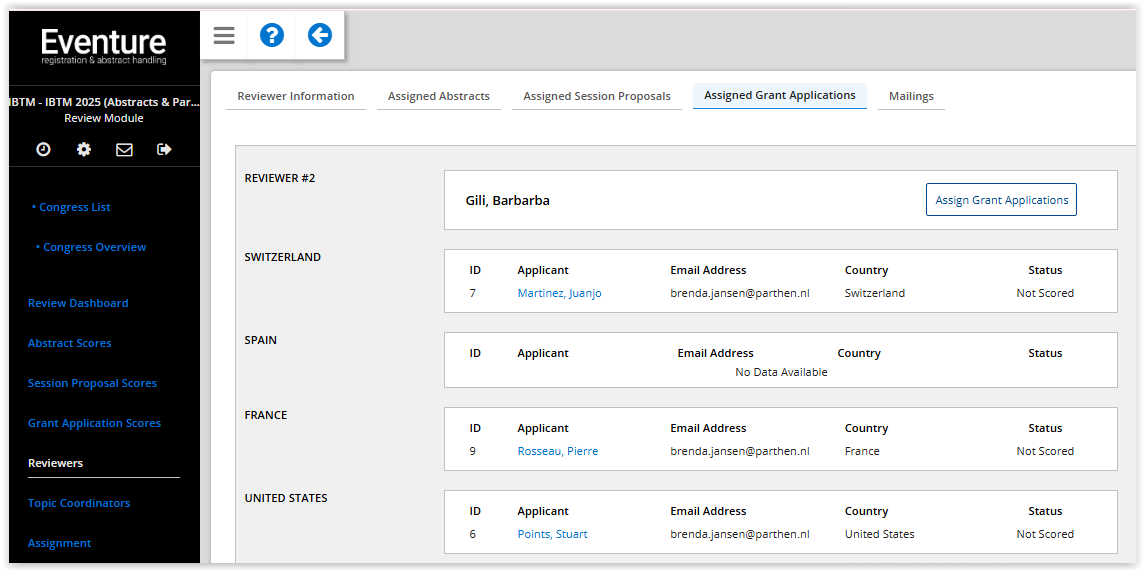Click ID 7 in Switzerland table
Screen dimensions: 1144x571
[x=473, y=293]
